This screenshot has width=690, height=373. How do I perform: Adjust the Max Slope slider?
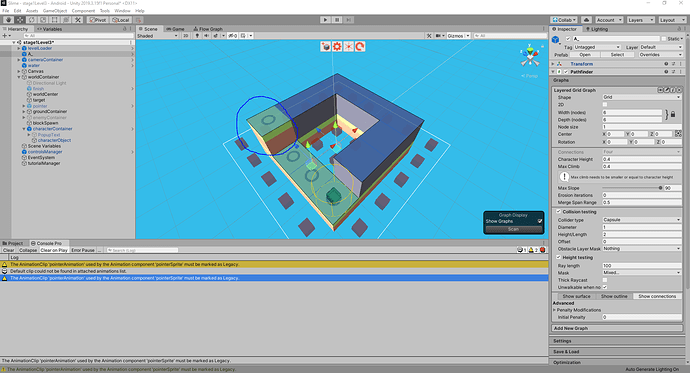coord(631,188)
